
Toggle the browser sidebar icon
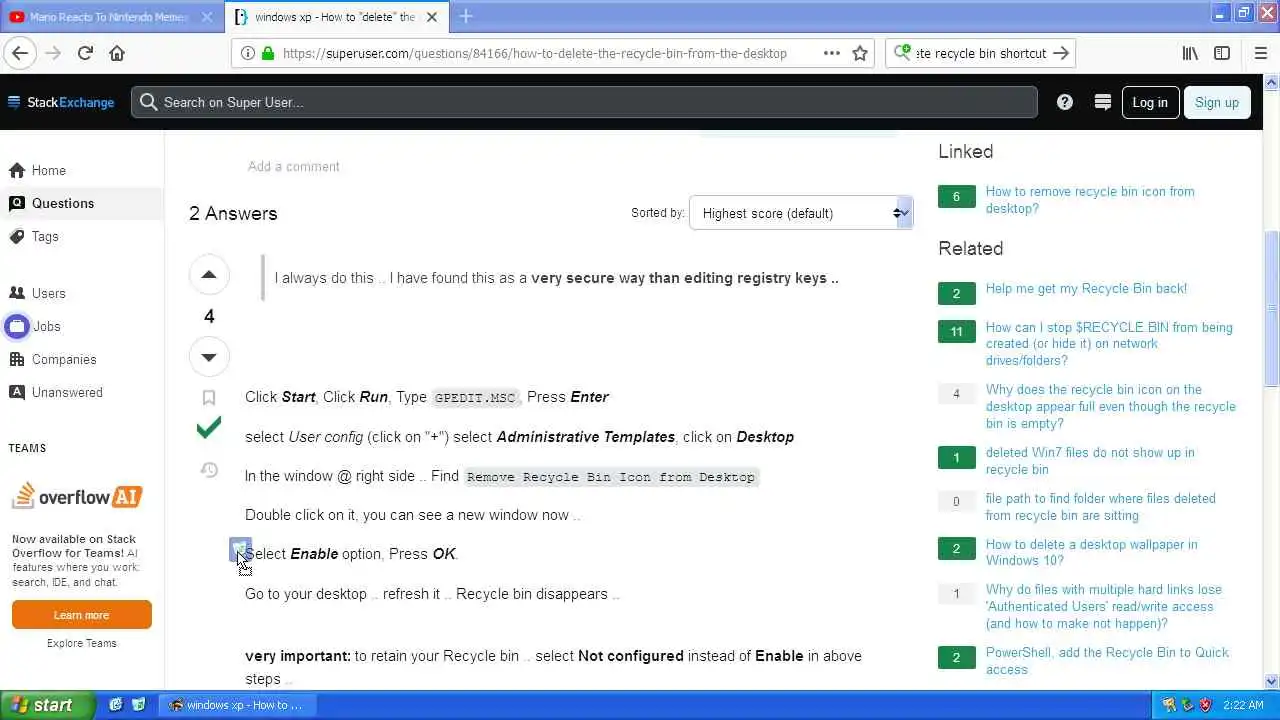click(1222, 53)
